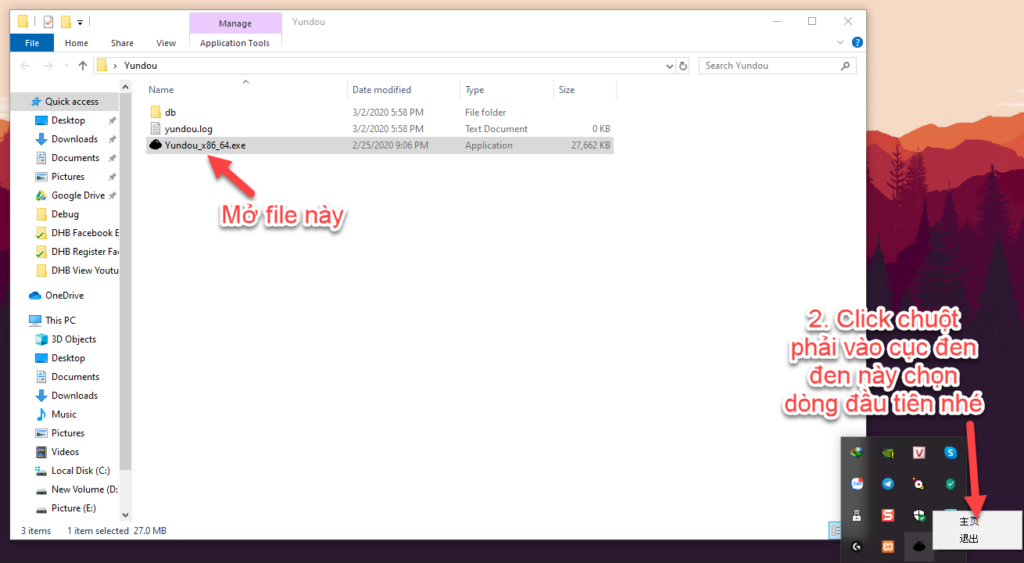Click navigation pane scroll-up arrow
Viewport: 1024px width, 563px height.
point(125,87)
